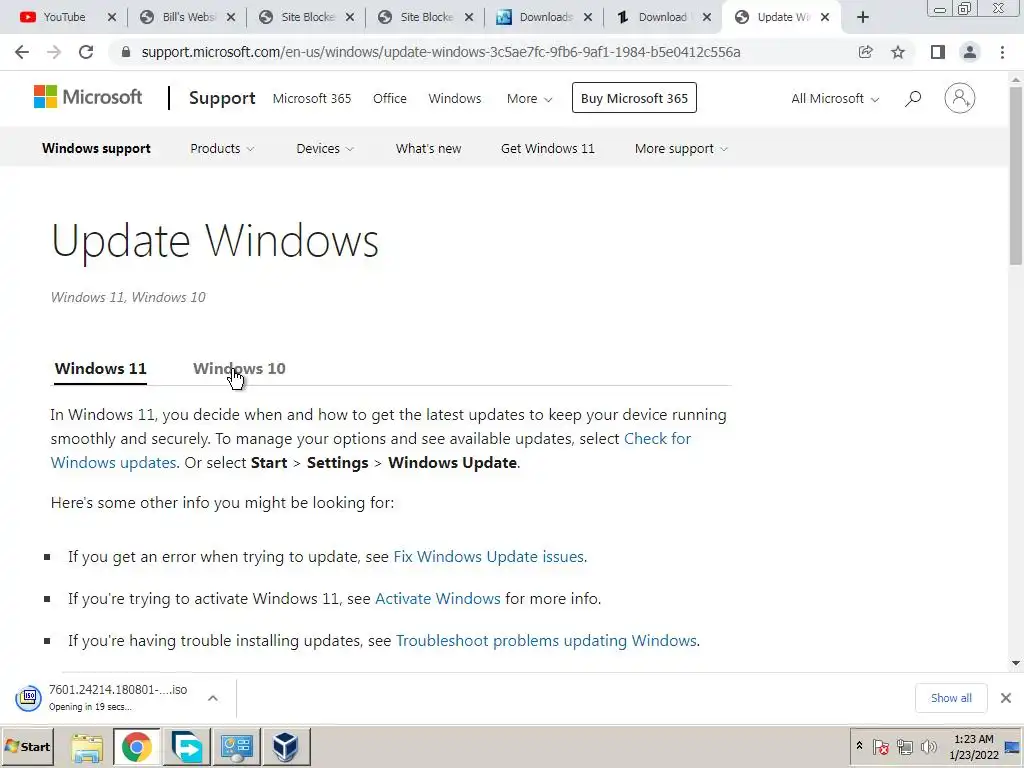Click the browser back arrow
1024x768 pixels.
coord(22,52)
